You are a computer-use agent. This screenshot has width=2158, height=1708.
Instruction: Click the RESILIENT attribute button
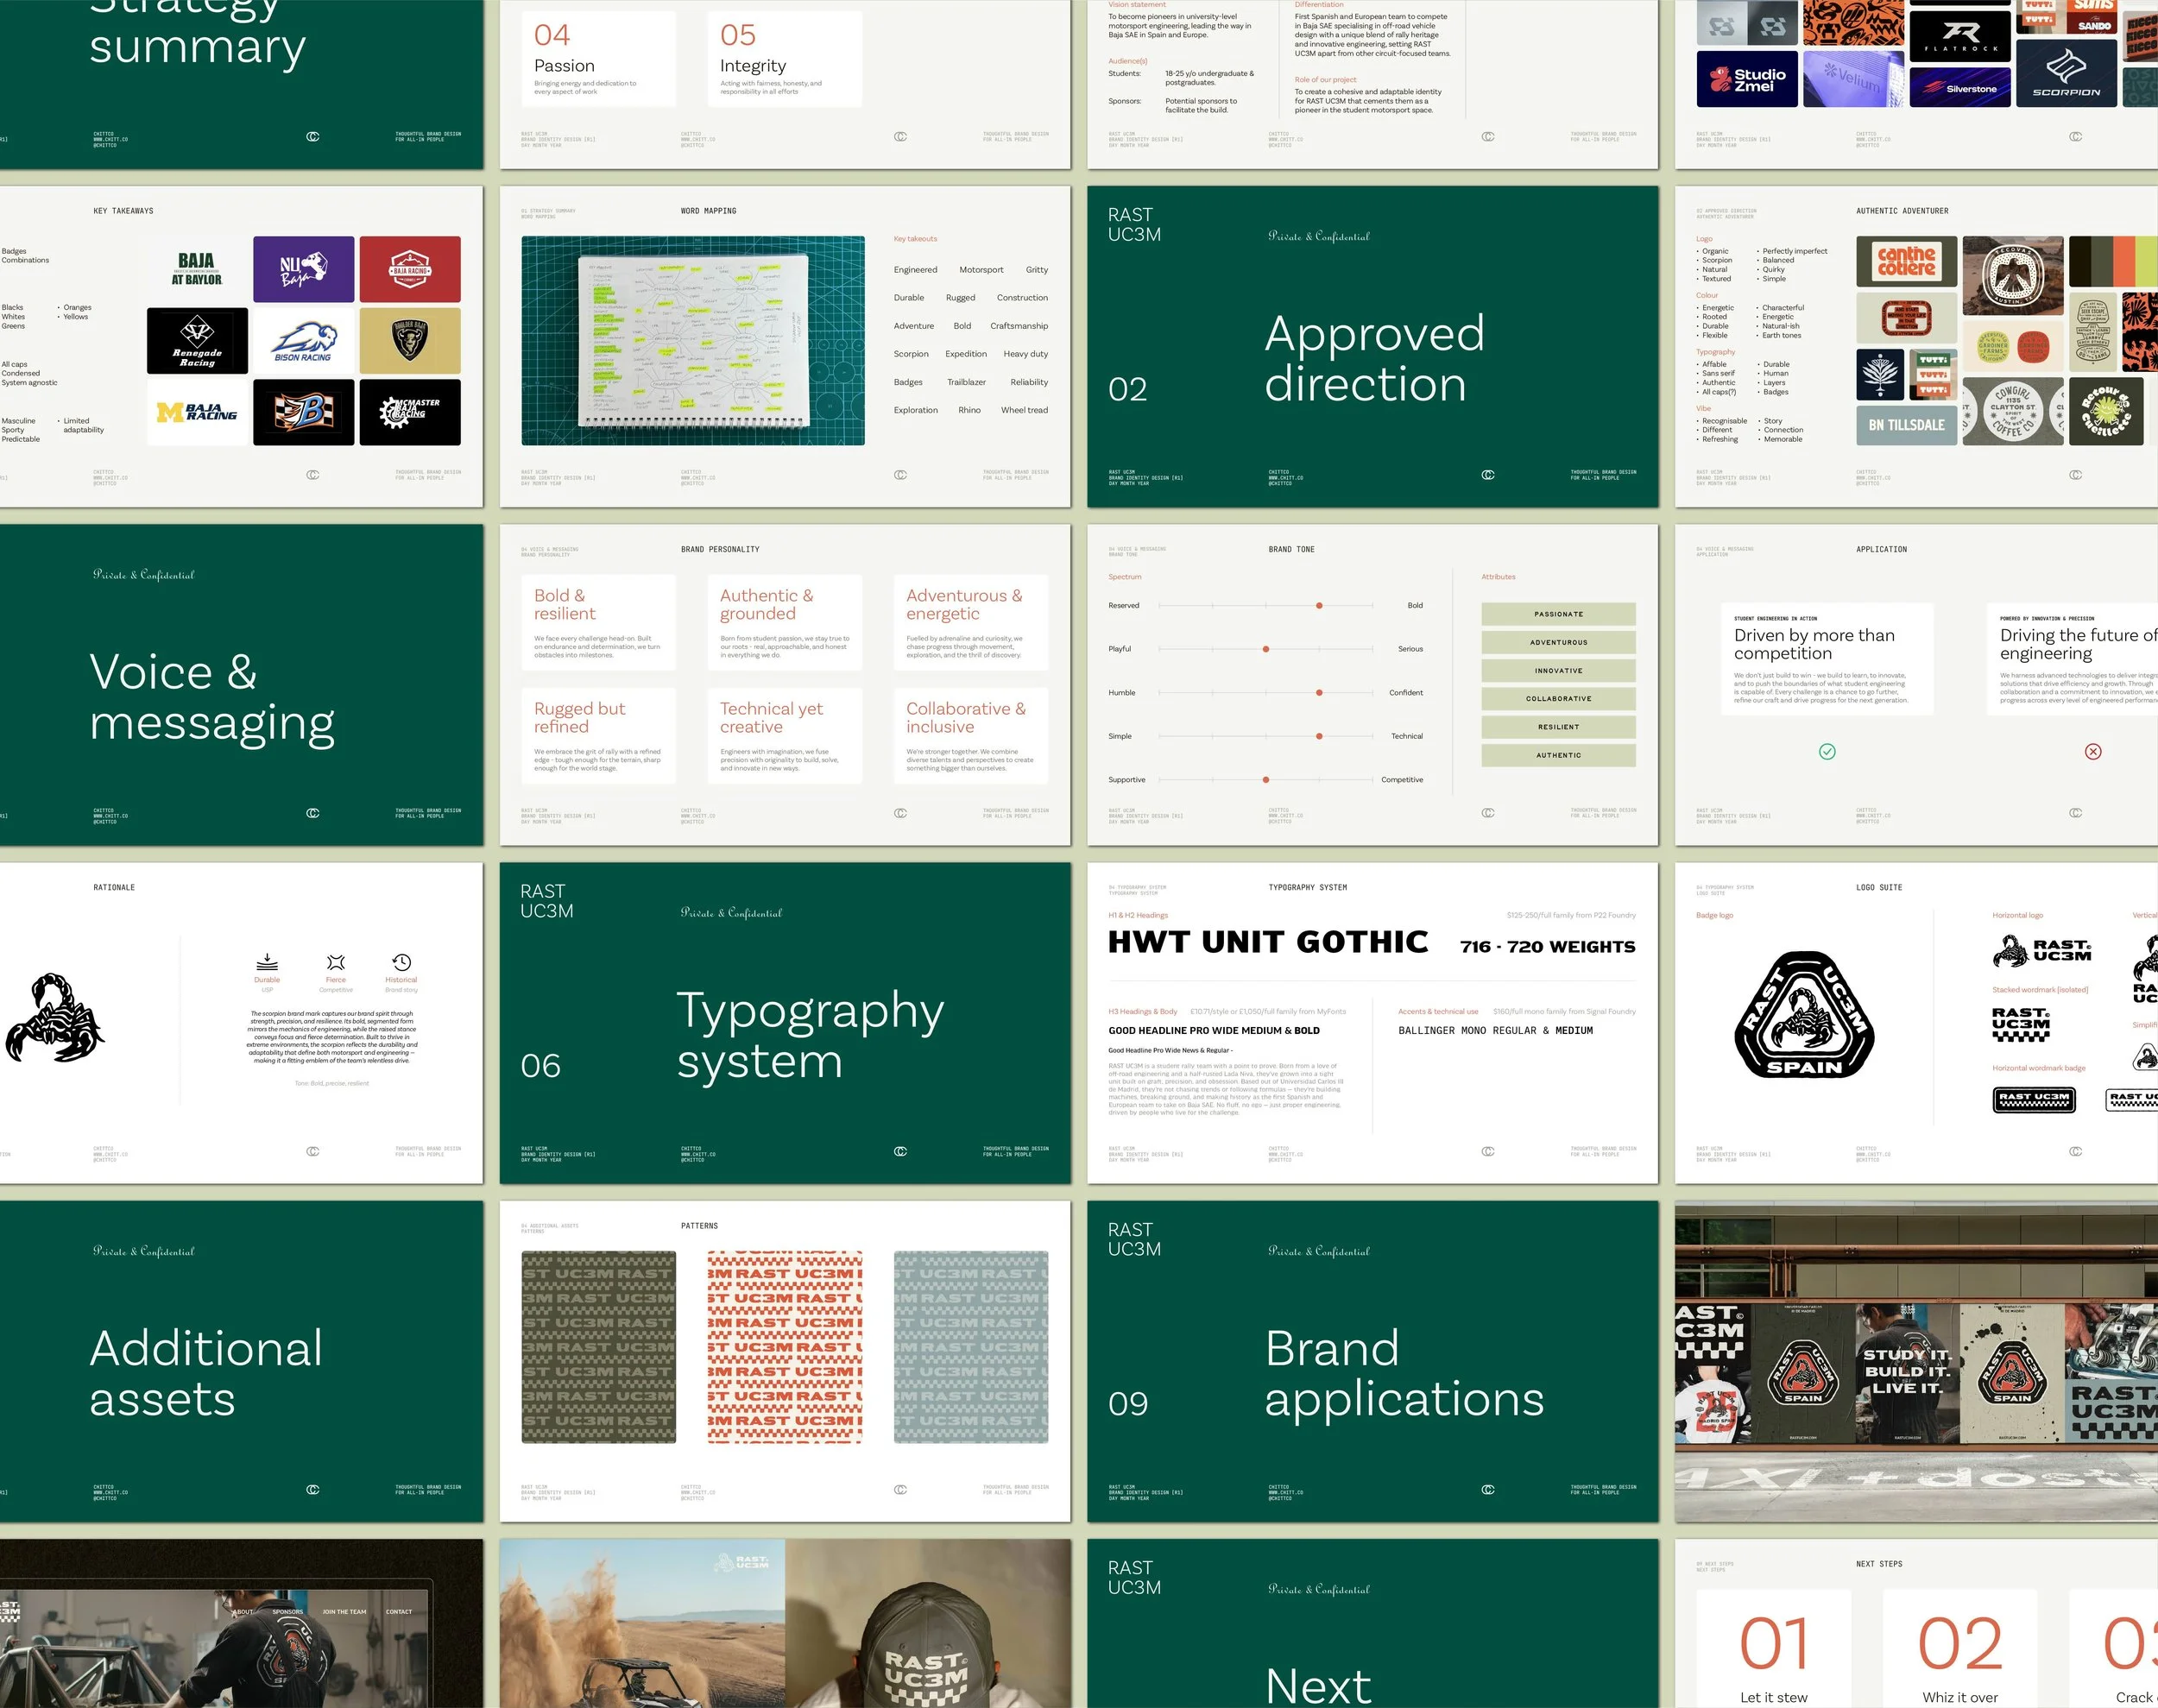pos(1558,727)
